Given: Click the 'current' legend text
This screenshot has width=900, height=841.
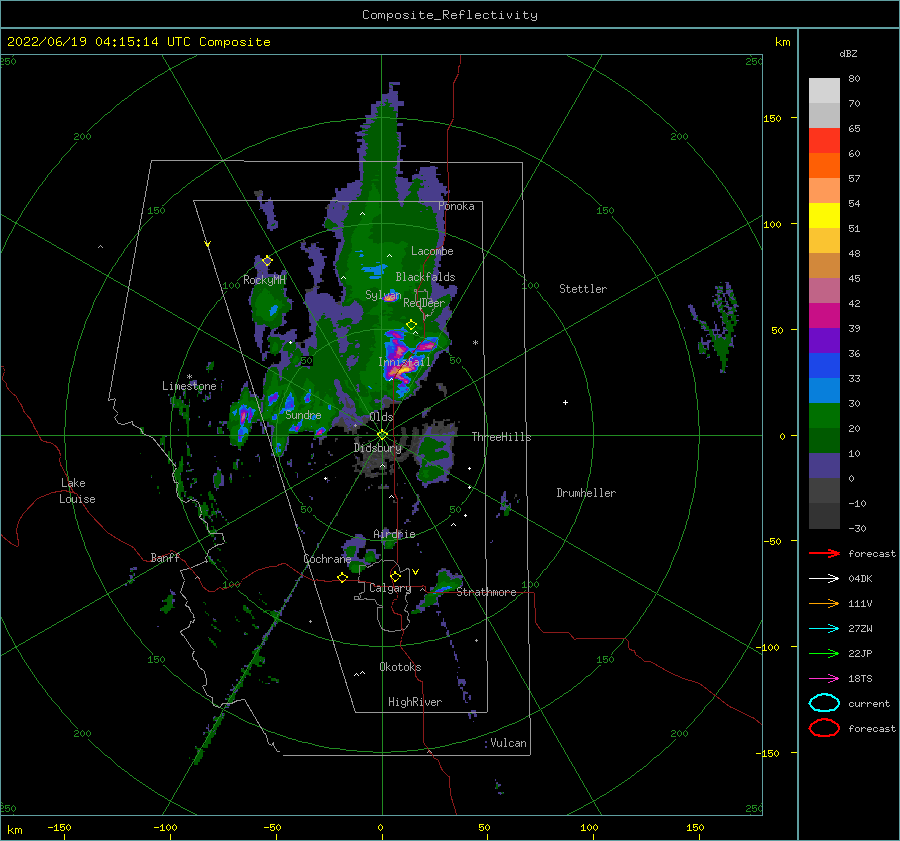Looking at the screenshot, I should [869, 703].
